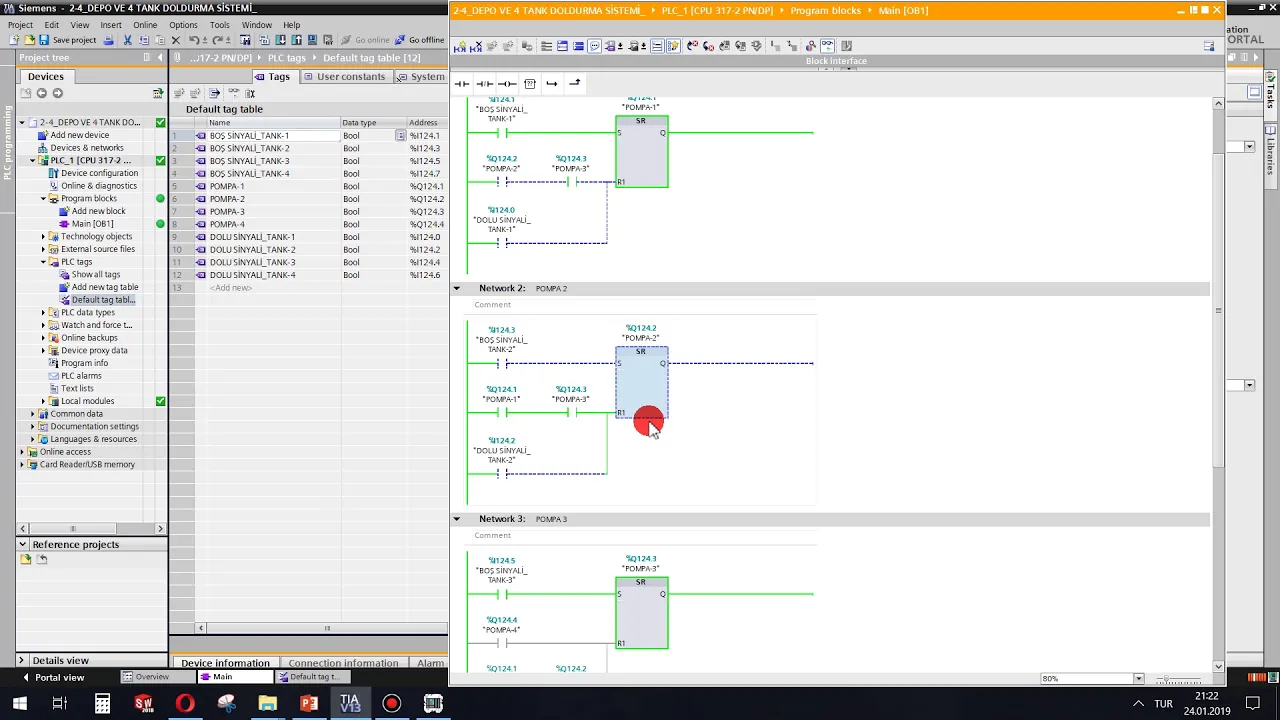Expand the Online access node

pyautogui.click(x=22, y=452)
